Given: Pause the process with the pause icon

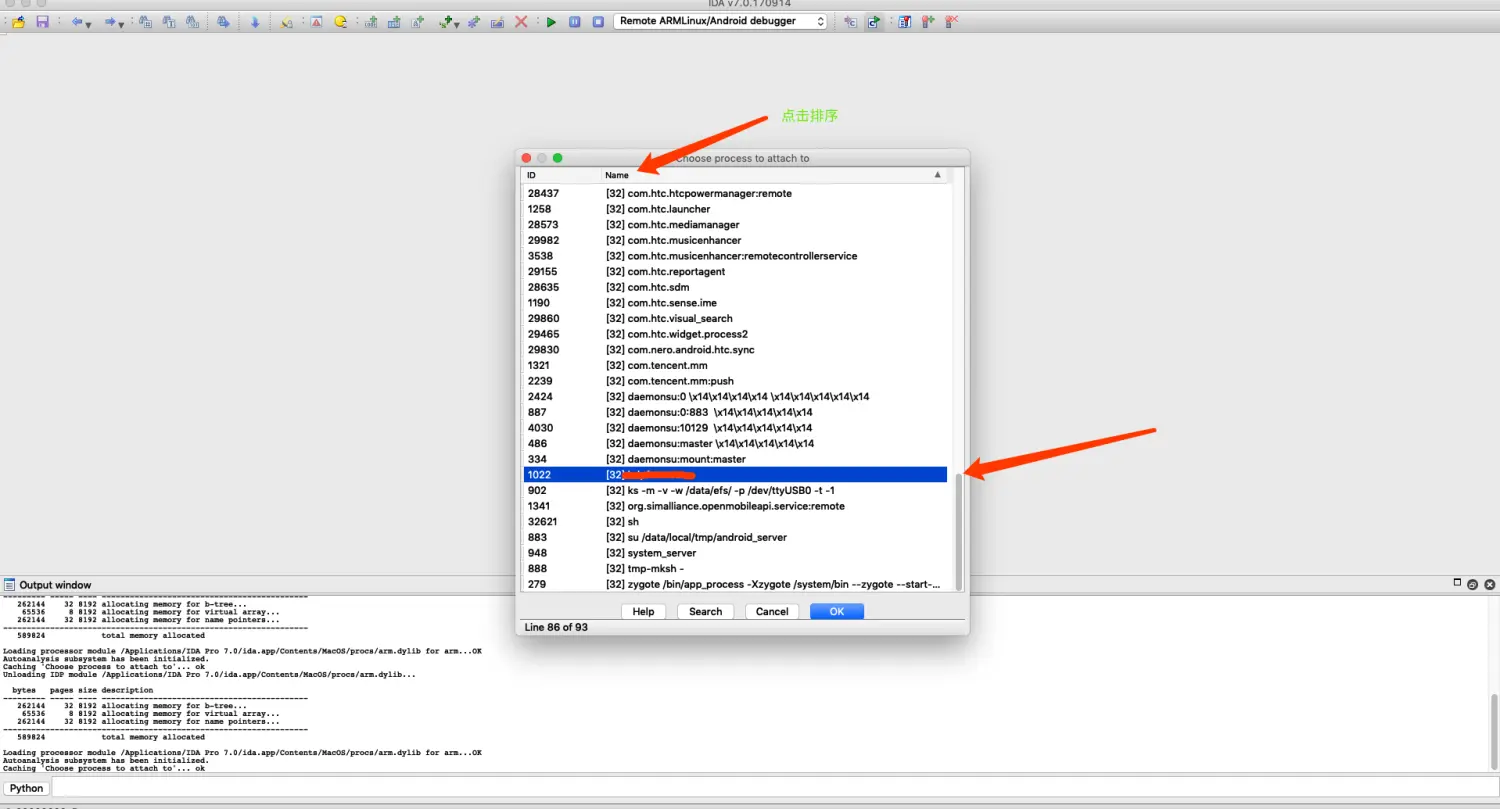Looking at the screenshot, I should pos(574,22).
